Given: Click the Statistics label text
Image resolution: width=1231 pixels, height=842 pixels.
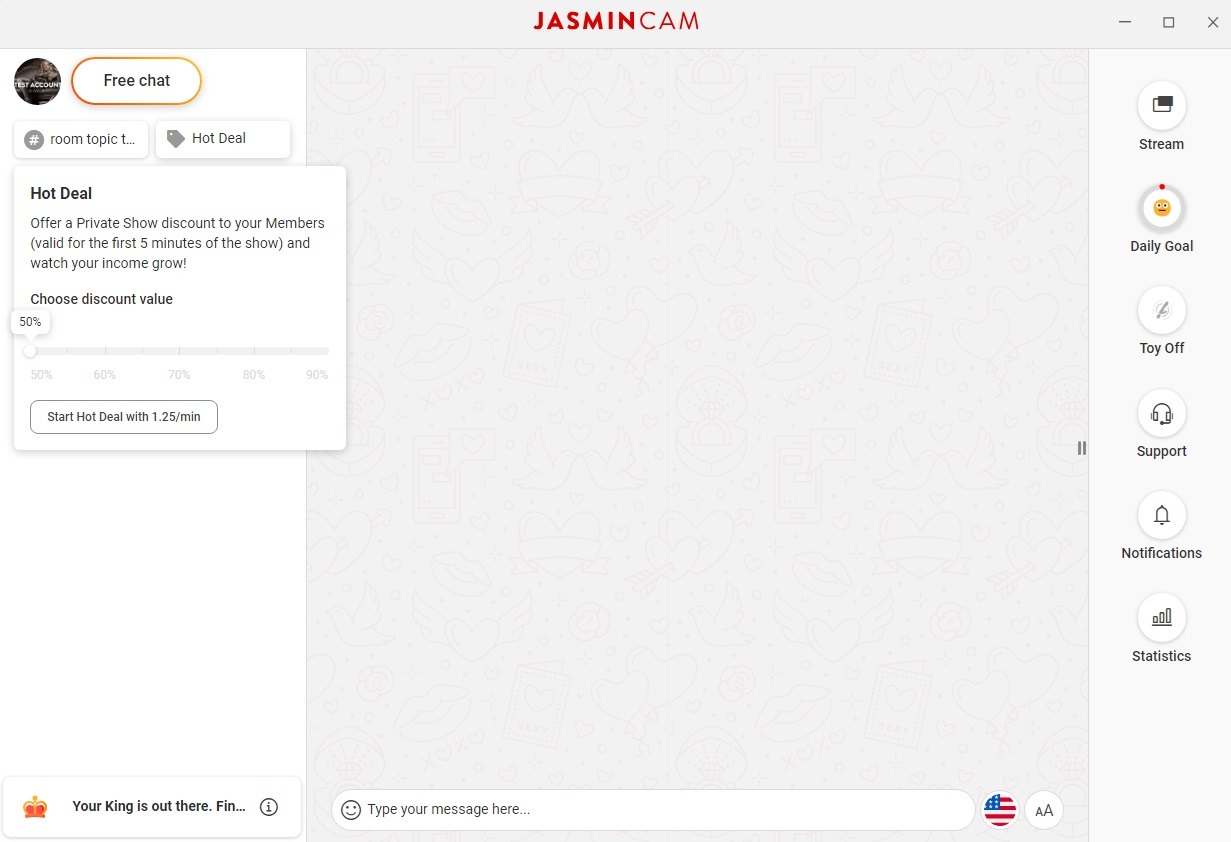Looking at the screenshot, I should pyautogui.click(x=1161, y=656).
